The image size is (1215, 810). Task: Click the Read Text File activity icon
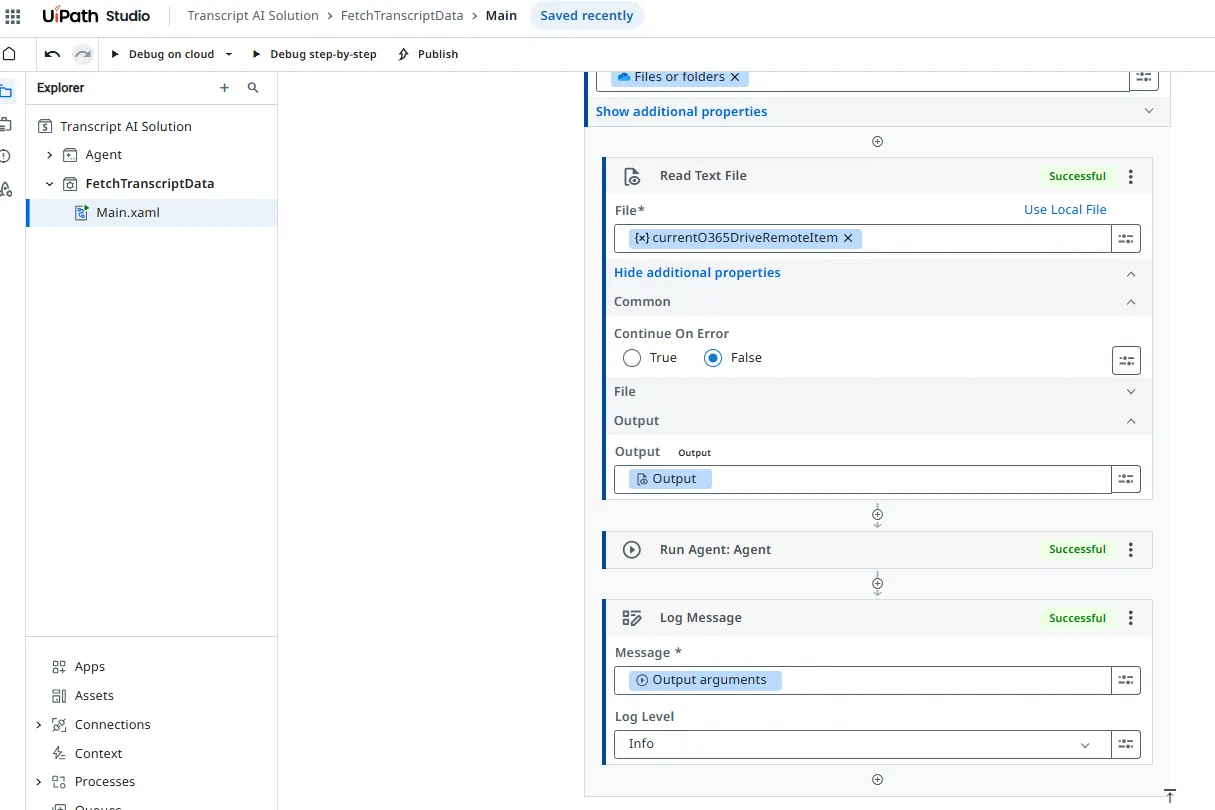coord(632,177)
